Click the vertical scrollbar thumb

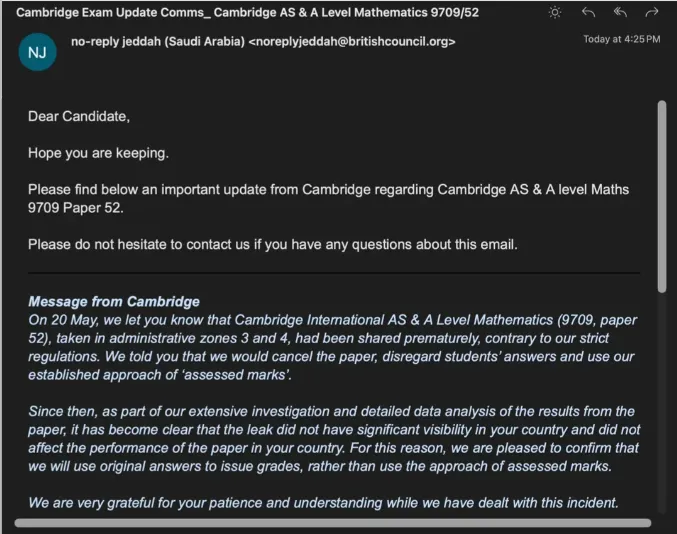point(661,196)
